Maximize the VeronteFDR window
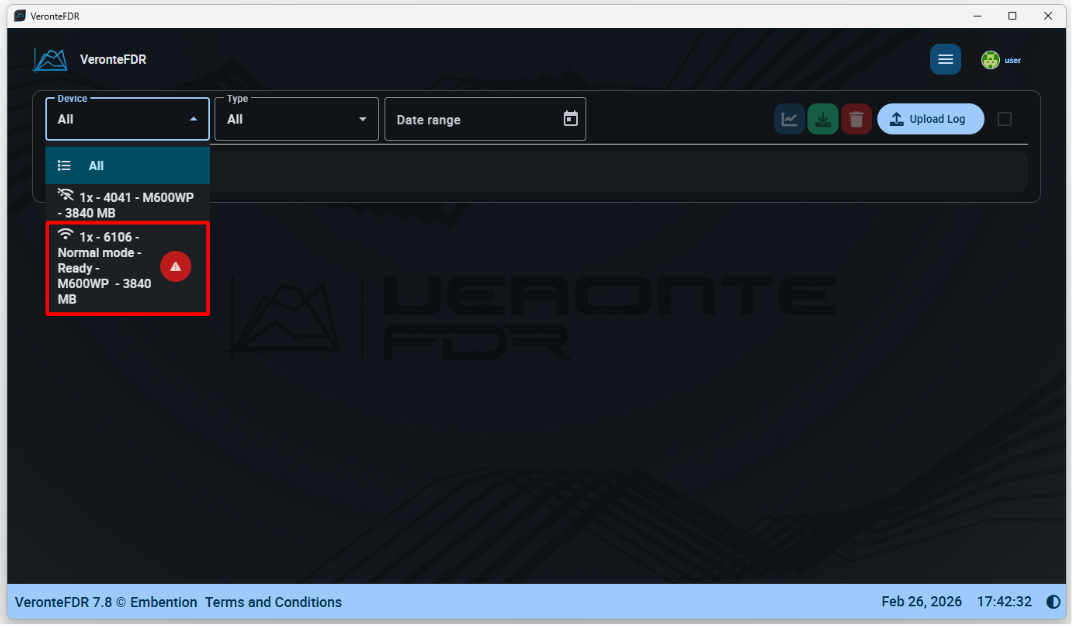The image size is (1073, 626). pyautogui.click(x=1012, y=15)
